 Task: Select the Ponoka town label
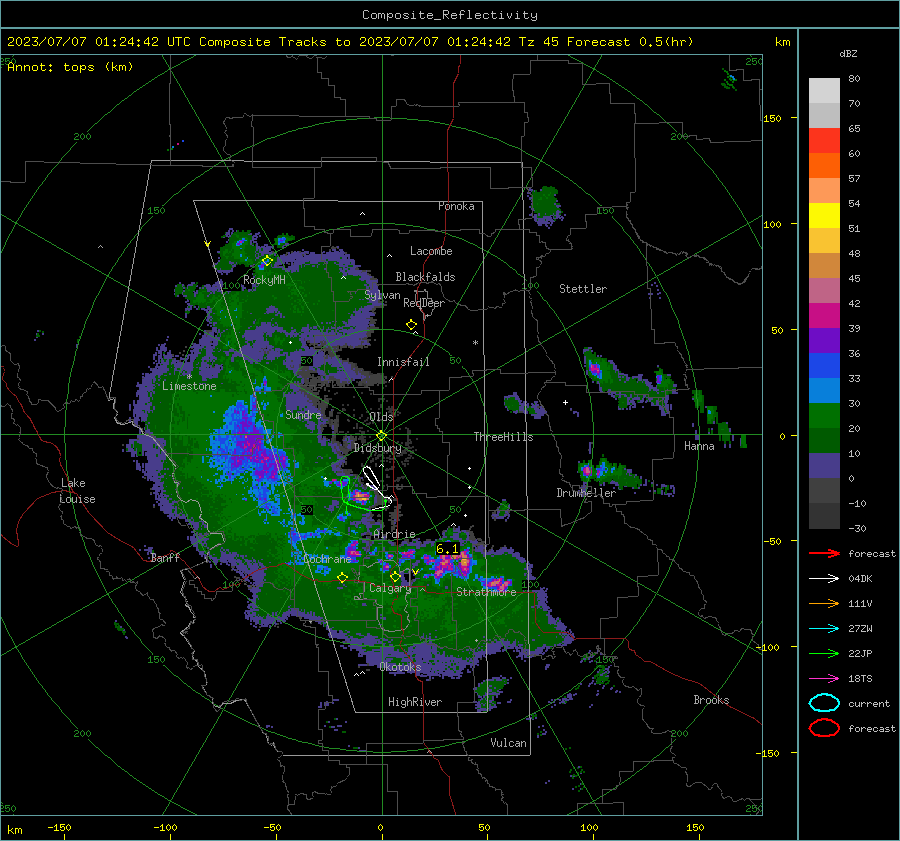[456, 206]
